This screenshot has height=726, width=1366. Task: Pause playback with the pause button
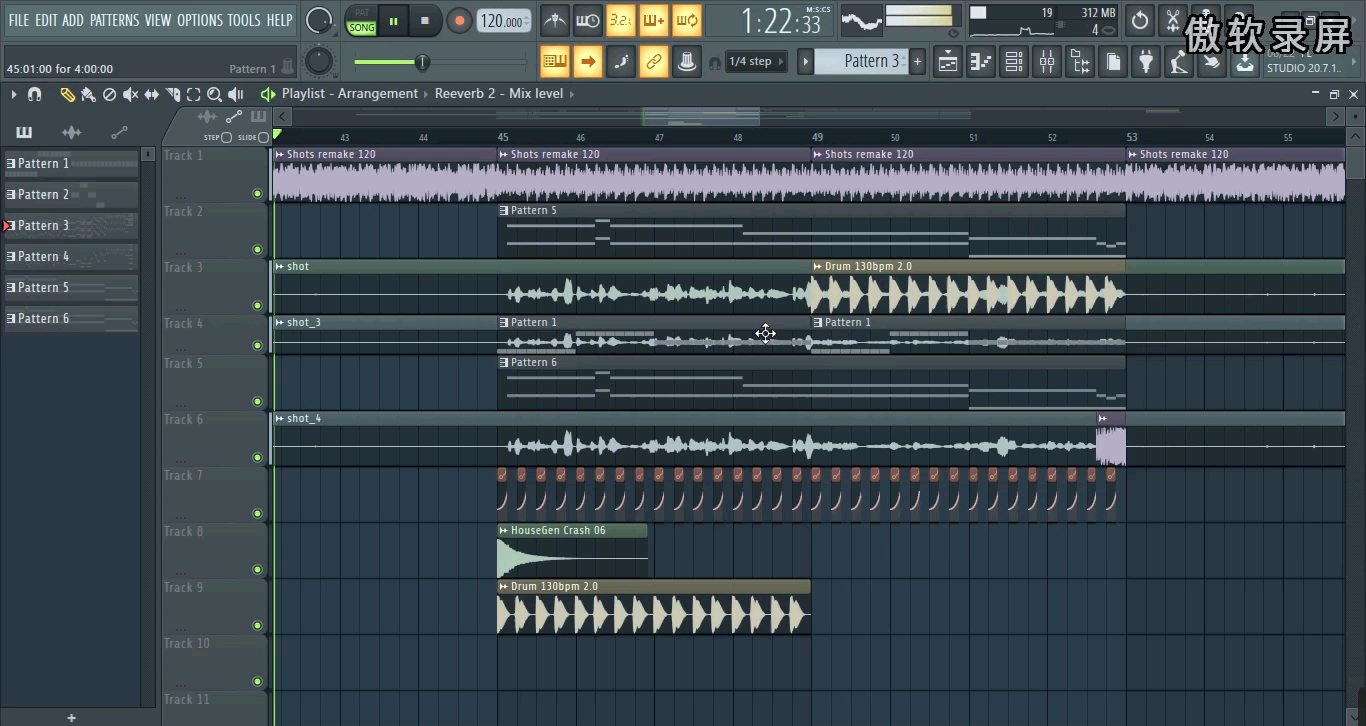(x=394, y=20)
